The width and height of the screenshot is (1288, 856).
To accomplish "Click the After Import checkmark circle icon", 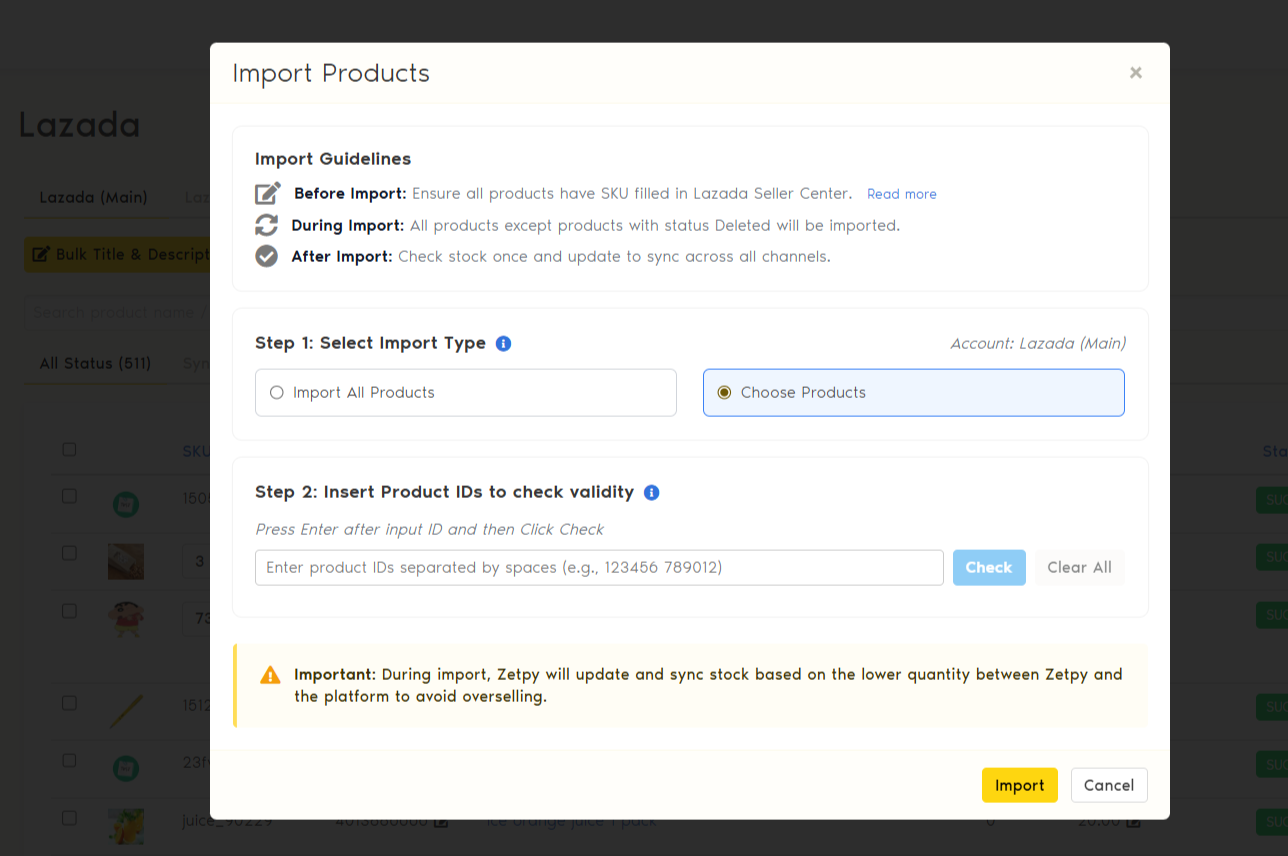I will click(x=267, y=256).
